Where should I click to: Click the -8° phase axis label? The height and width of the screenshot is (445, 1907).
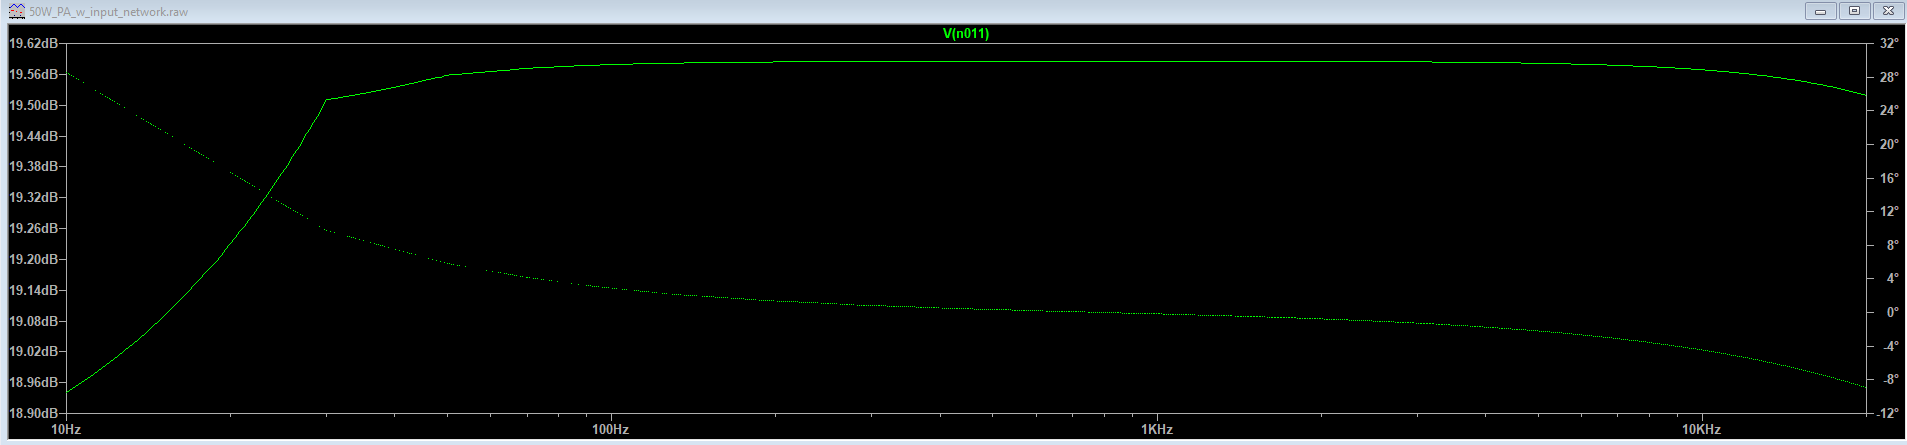click(x=1890, y=379)
